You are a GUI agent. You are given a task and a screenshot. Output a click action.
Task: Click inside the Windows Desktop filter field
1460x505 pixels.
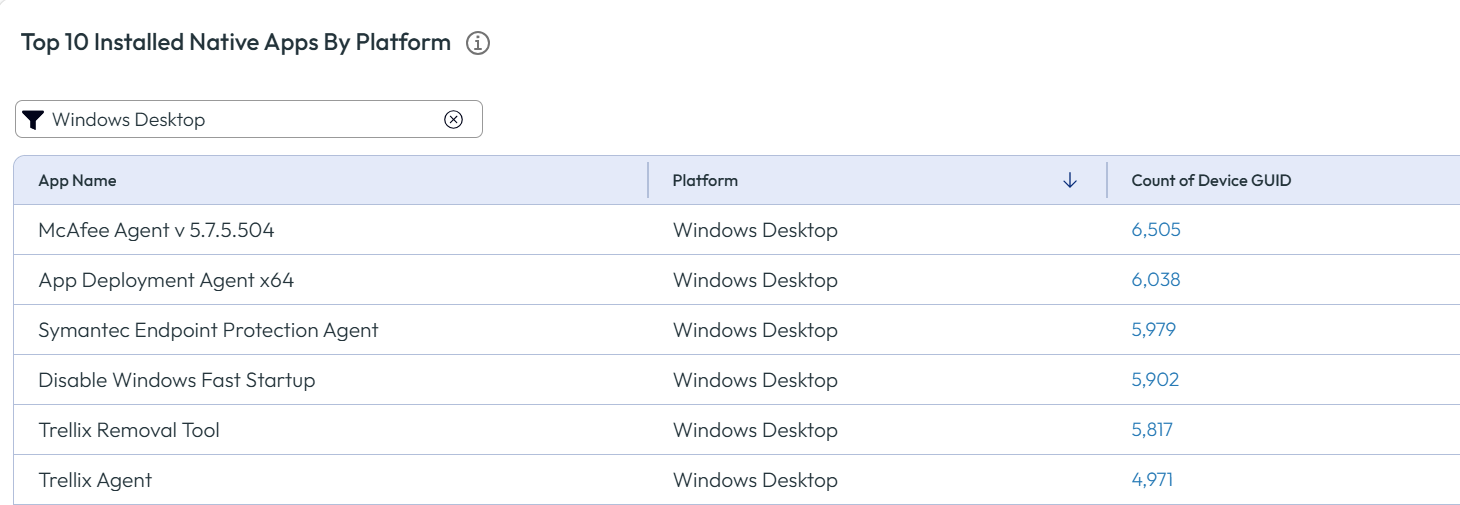point(240,120)
